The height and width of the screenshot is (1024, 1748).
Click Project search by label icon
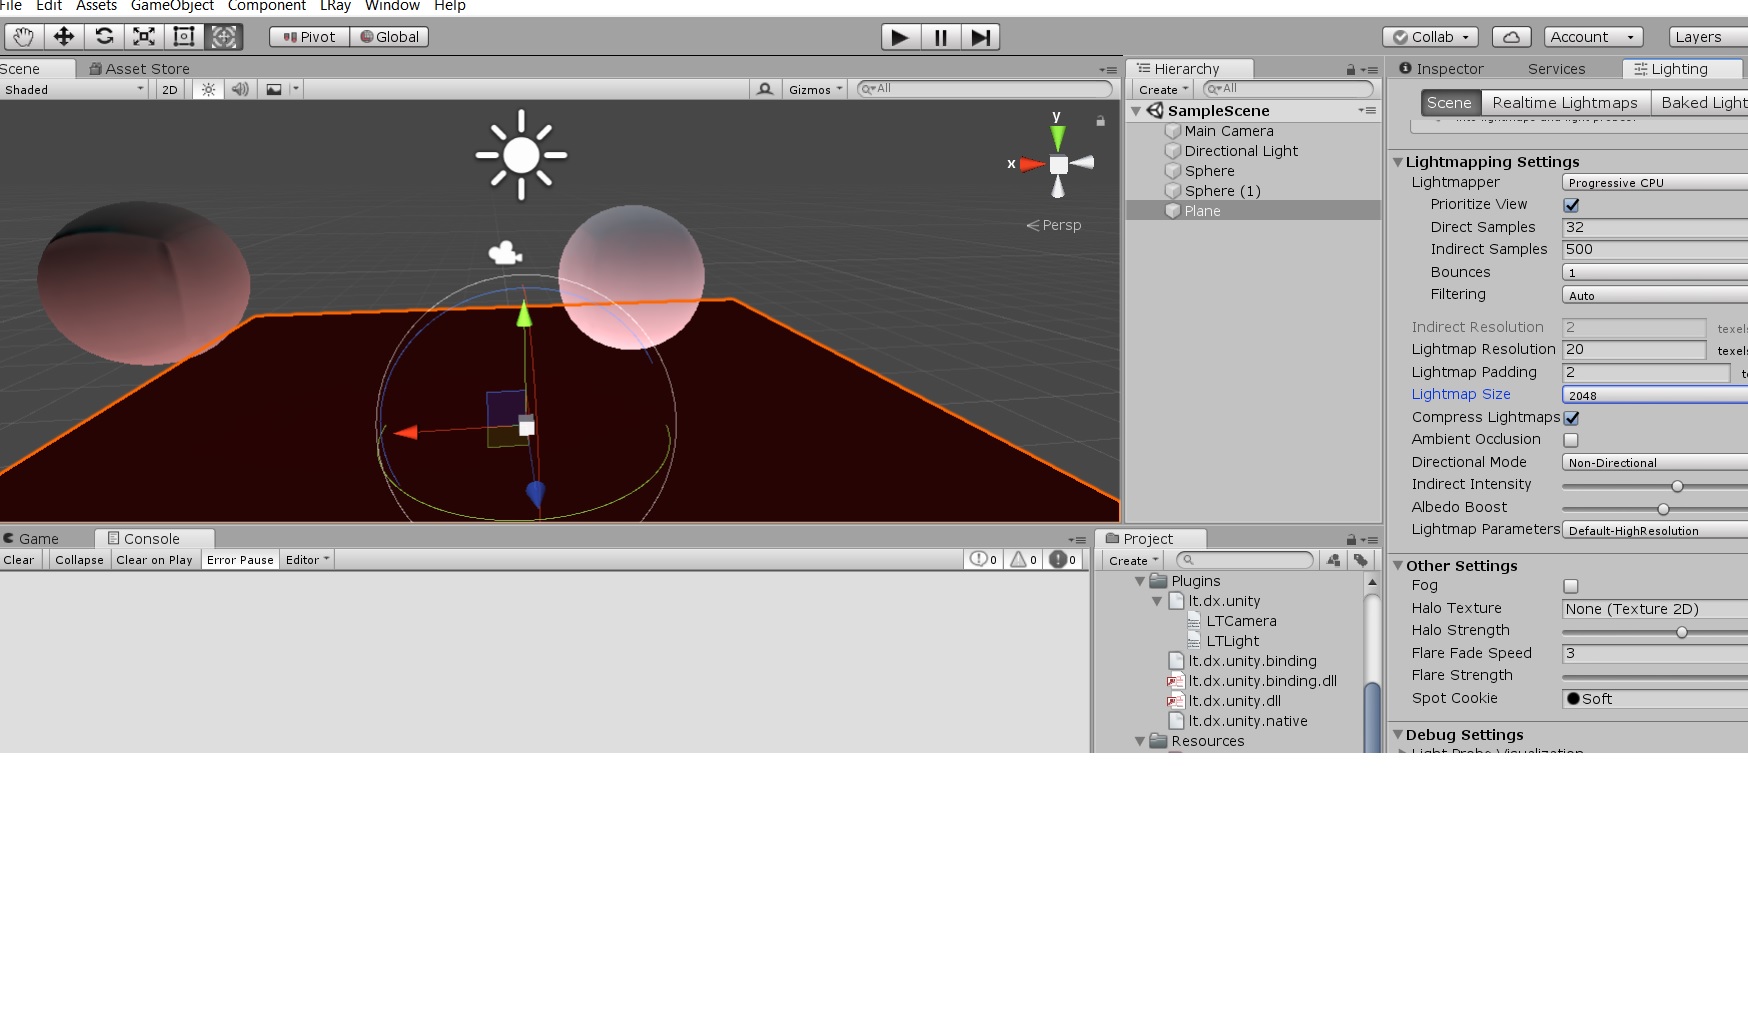point(1361,561)
